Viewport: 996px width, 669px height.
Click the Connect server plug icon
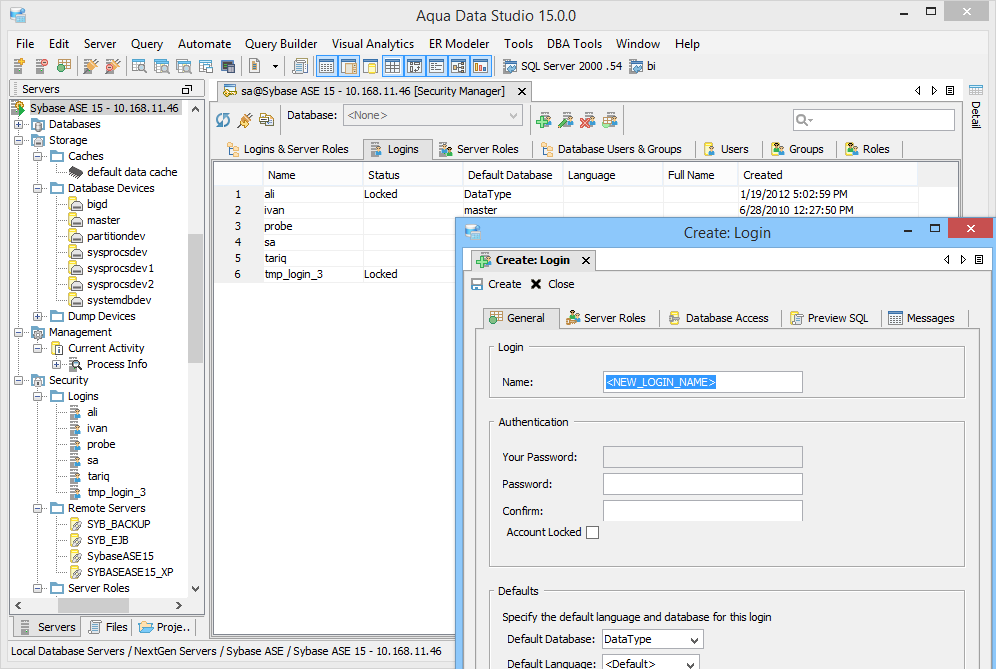[x=91, y=65]
